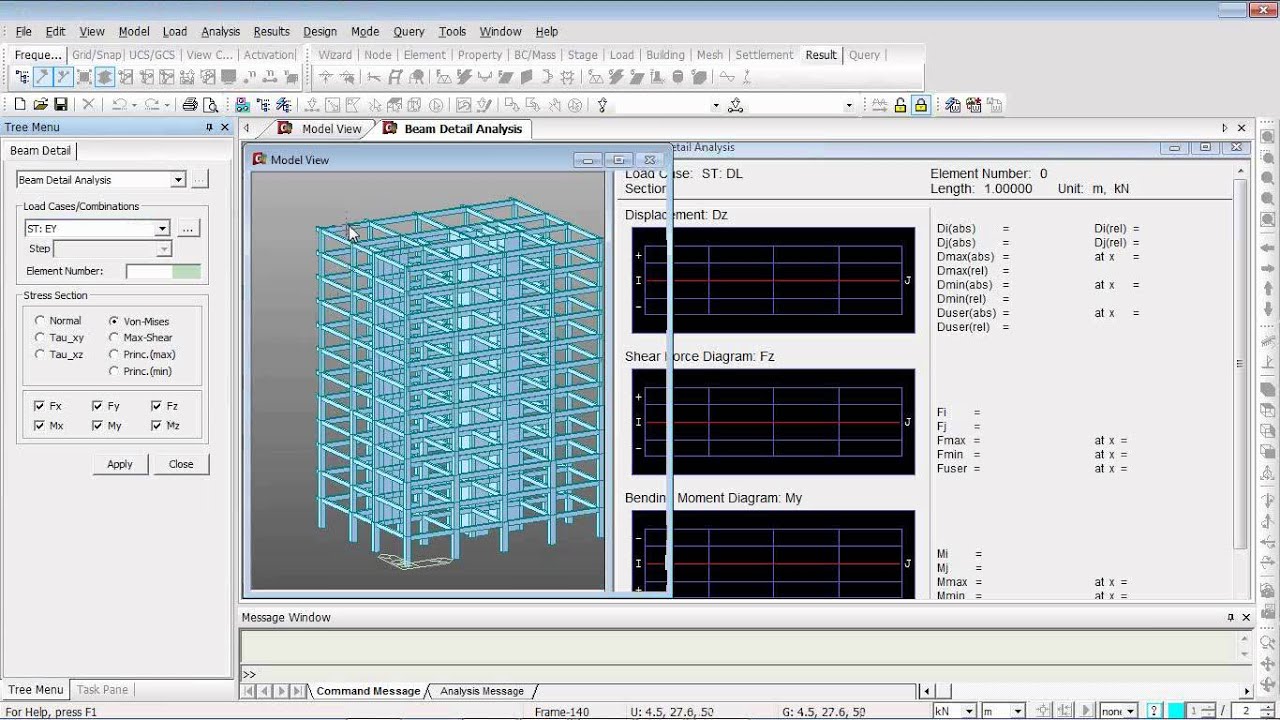Screen dimensions: 1280x720
Task: Select the Tau_xy radio button
Action: pos(40,338)
